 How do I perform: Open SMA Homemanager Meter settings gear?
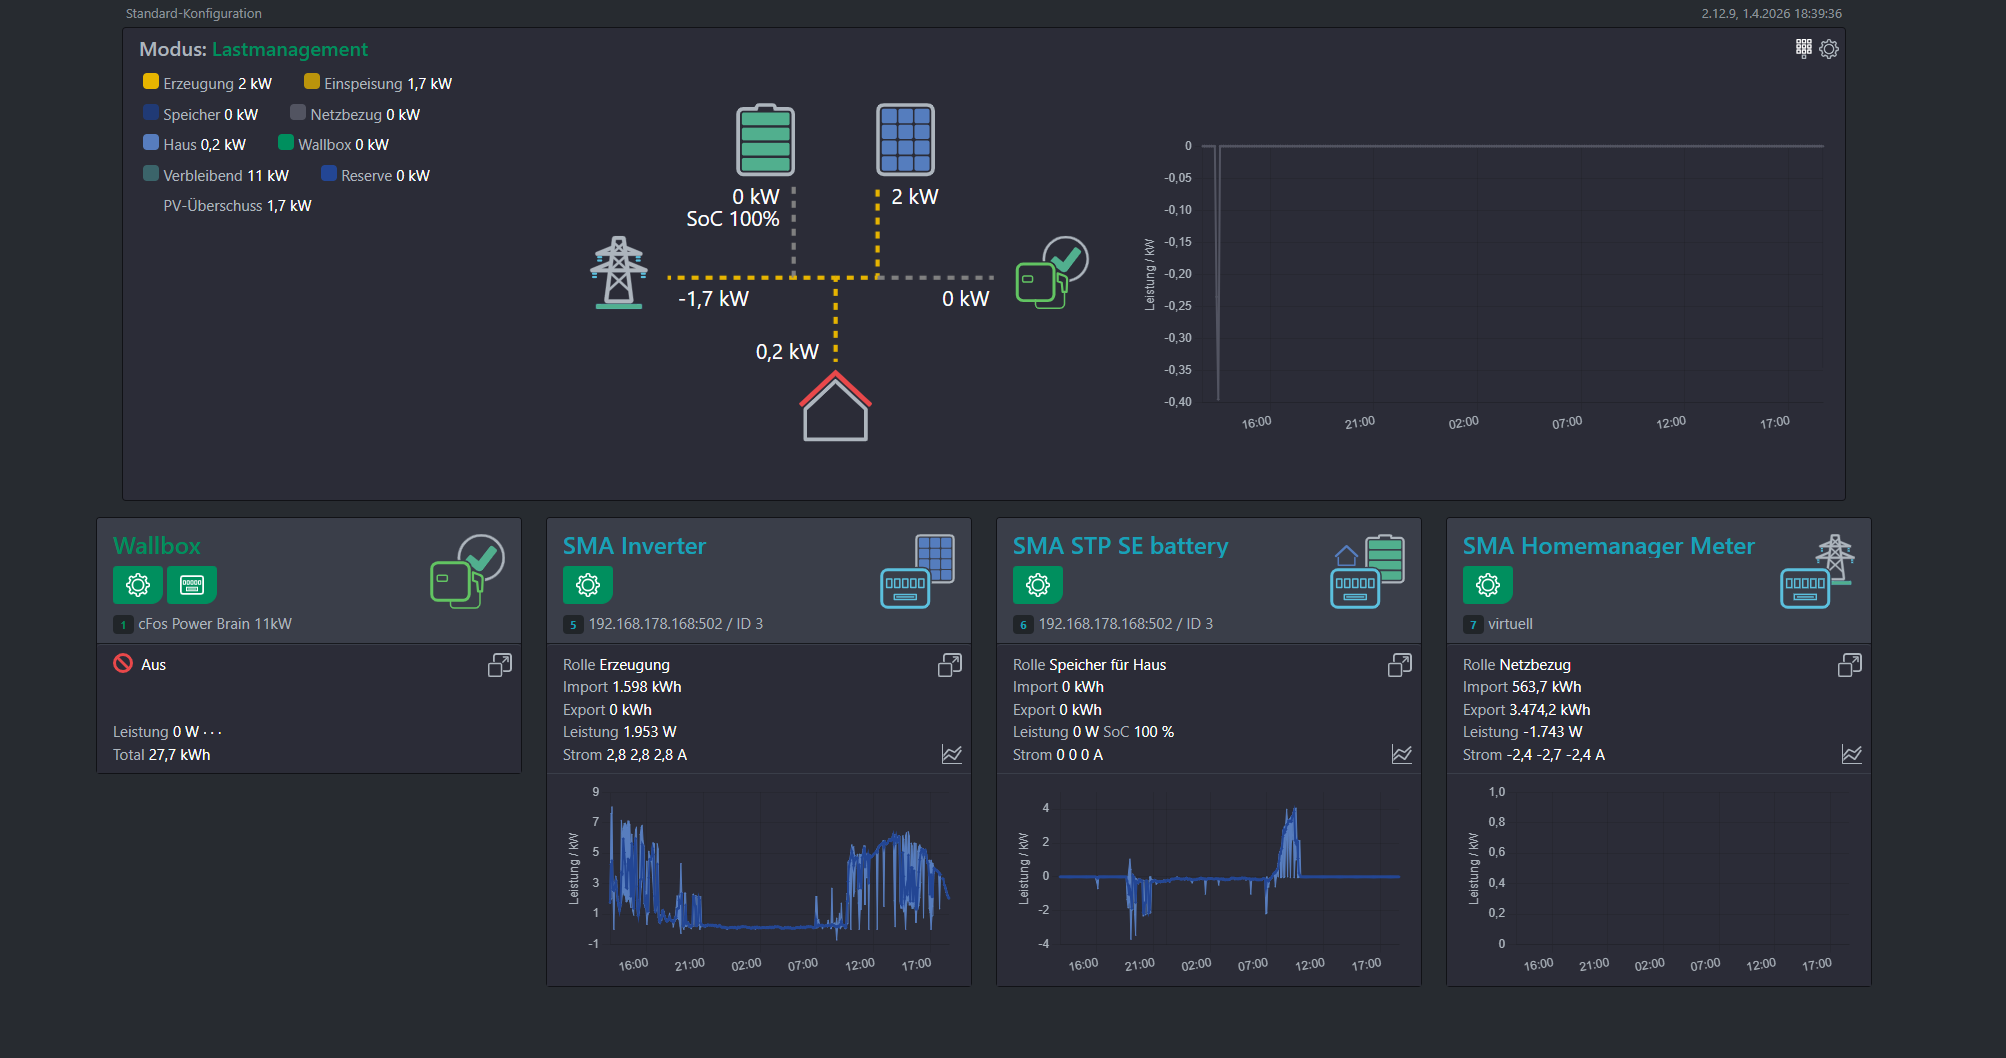pos(1488,585)
